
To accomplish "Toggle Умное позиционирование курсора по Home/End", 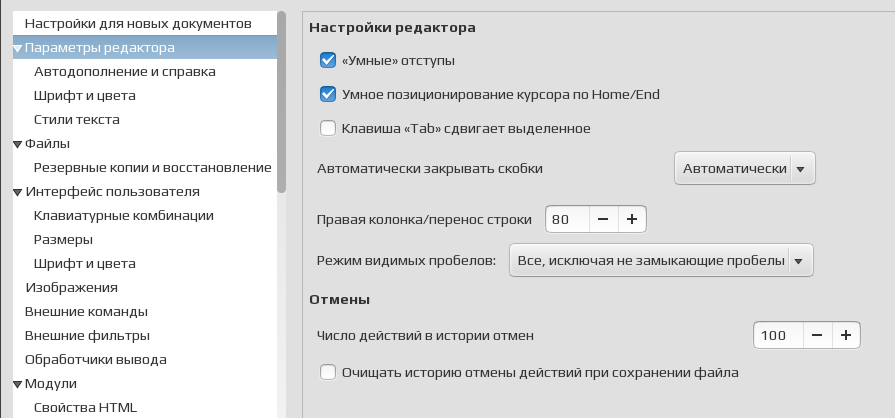I will point(328,94).
